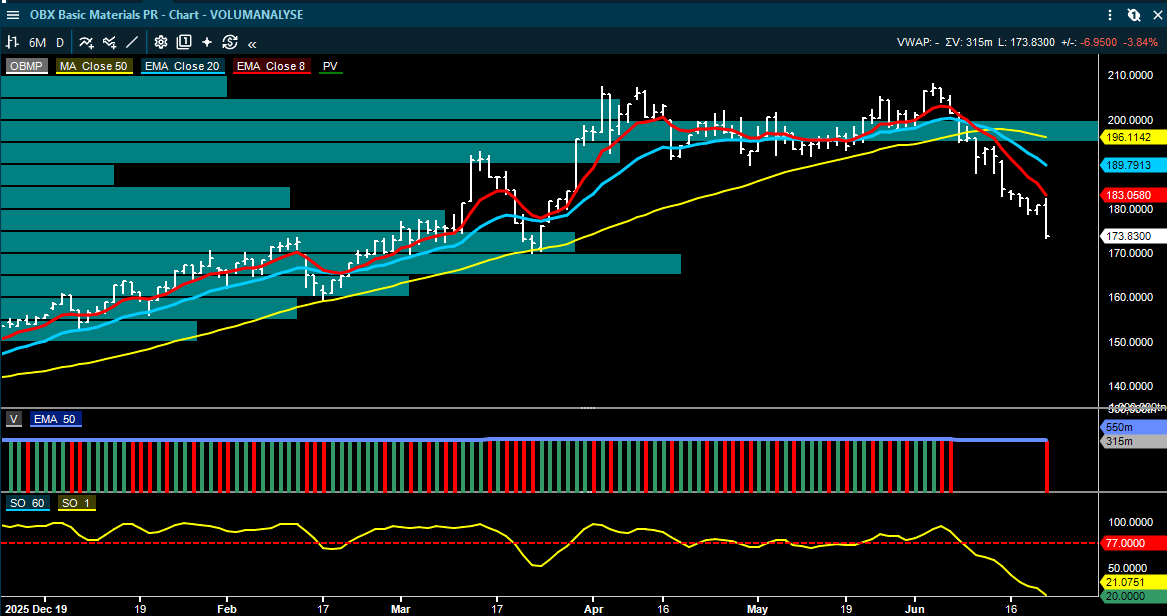The height and width of the screenshot is (616, 1167).
Task: Open the 6M time period selector
Action: click(x=37, y=42)
